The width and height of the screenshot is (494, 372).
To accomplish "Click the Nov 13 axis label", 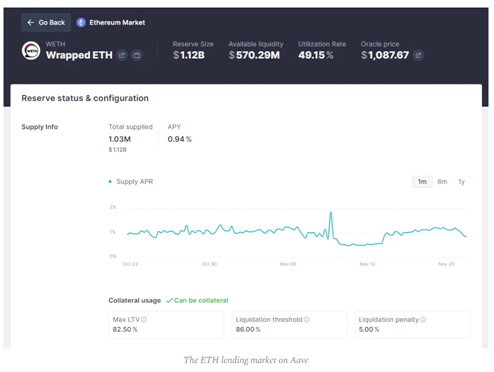I will click(x=367, y=264).
